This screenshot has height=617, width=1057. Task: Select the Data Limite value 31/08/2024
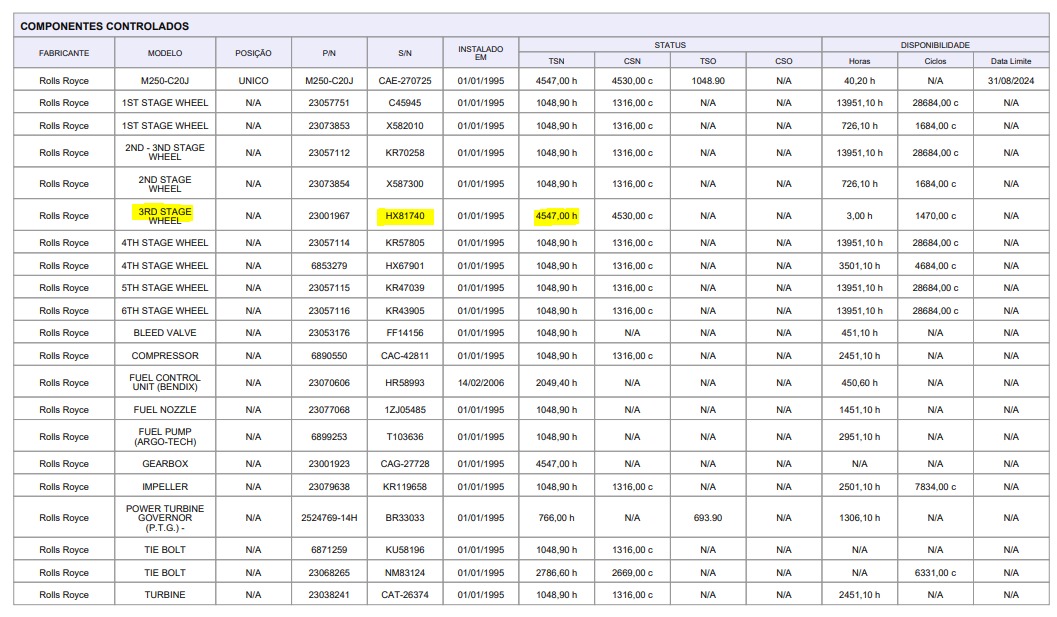(1010, 80)
